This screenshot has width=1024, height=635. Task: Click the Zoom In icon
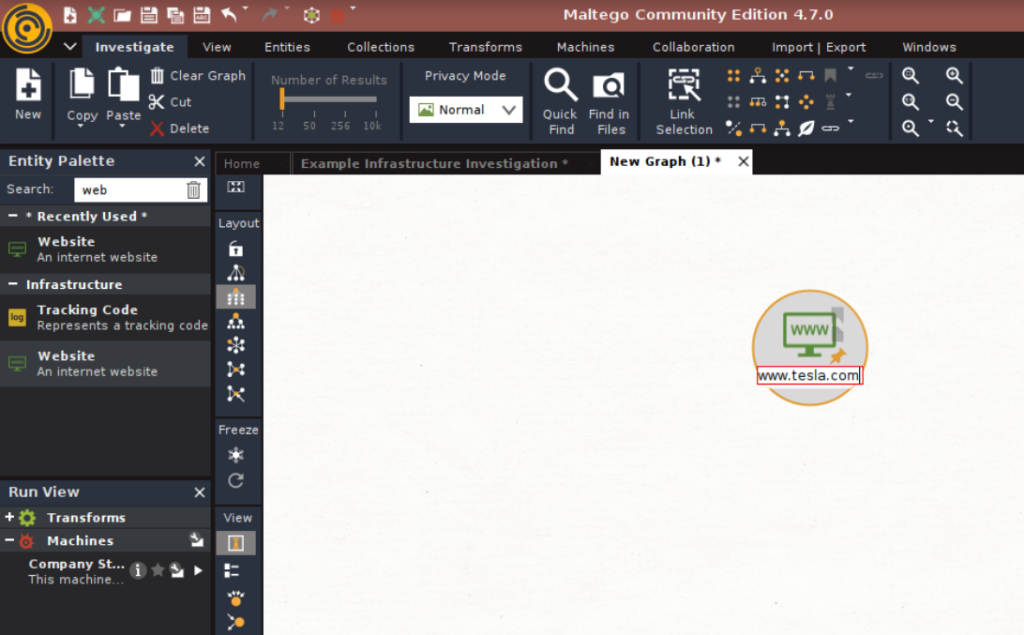pos(954,76)
